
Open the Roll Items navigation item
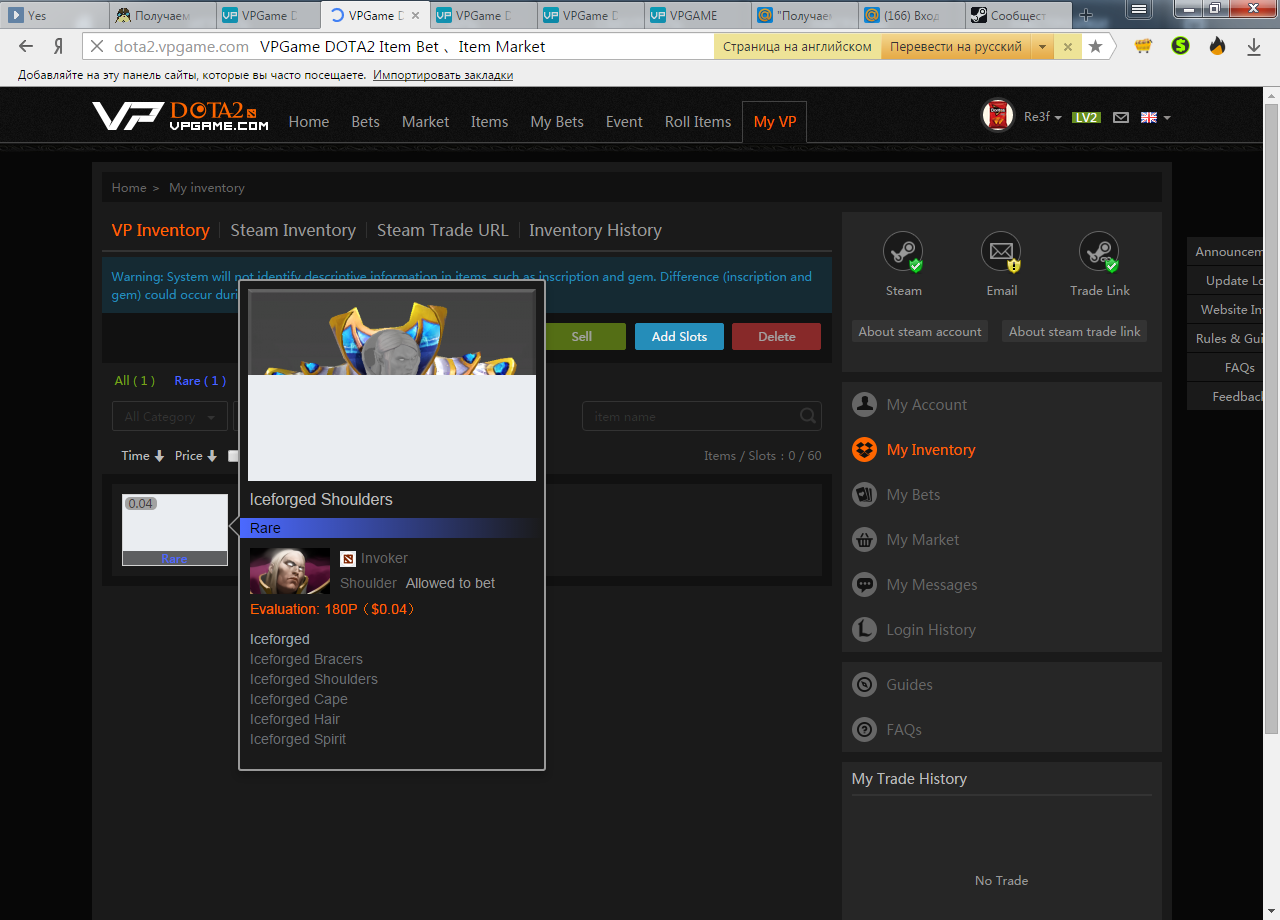[x=698, y=122]
